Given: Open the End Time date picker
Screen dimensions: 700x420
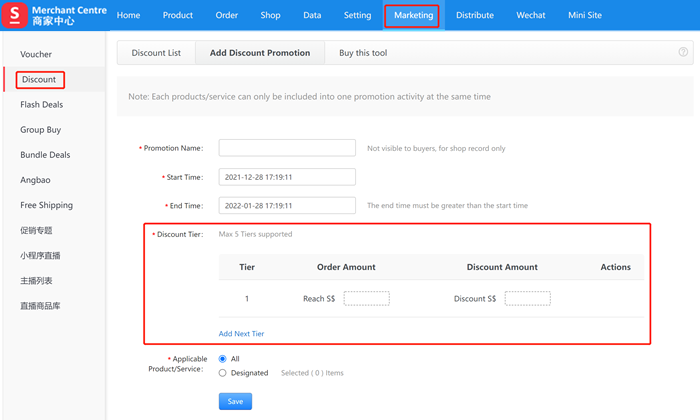Looking at the screenshot, I should point(287,205).
